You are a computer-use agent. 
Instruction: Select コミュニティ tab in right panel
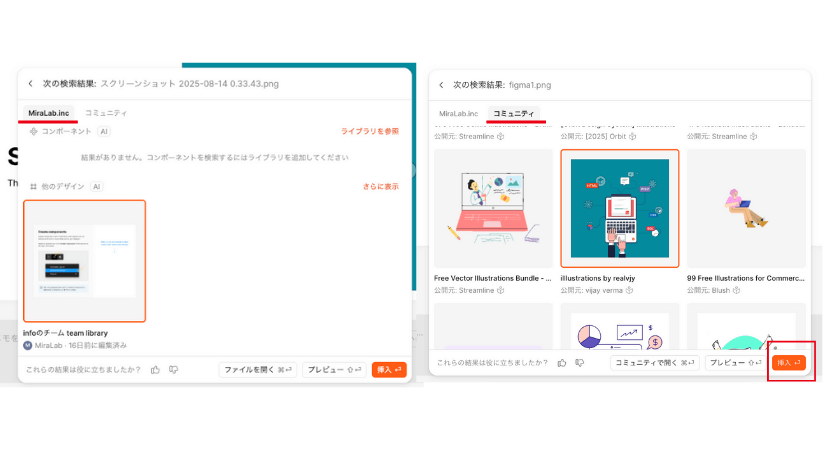[x=513, y=114]
